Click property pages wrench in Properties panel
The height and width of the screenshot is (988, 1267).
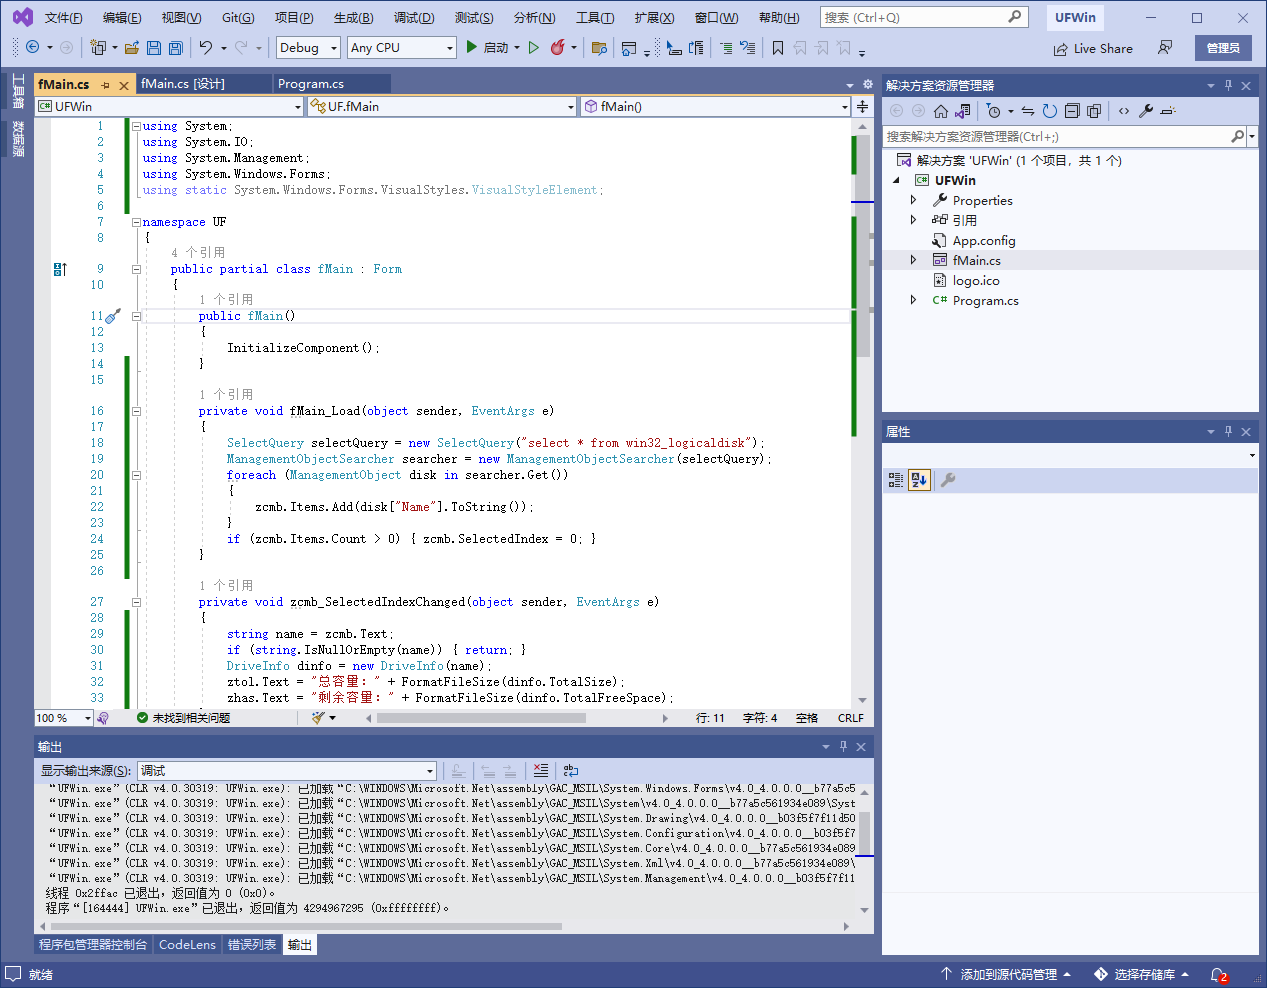[948, 481]
